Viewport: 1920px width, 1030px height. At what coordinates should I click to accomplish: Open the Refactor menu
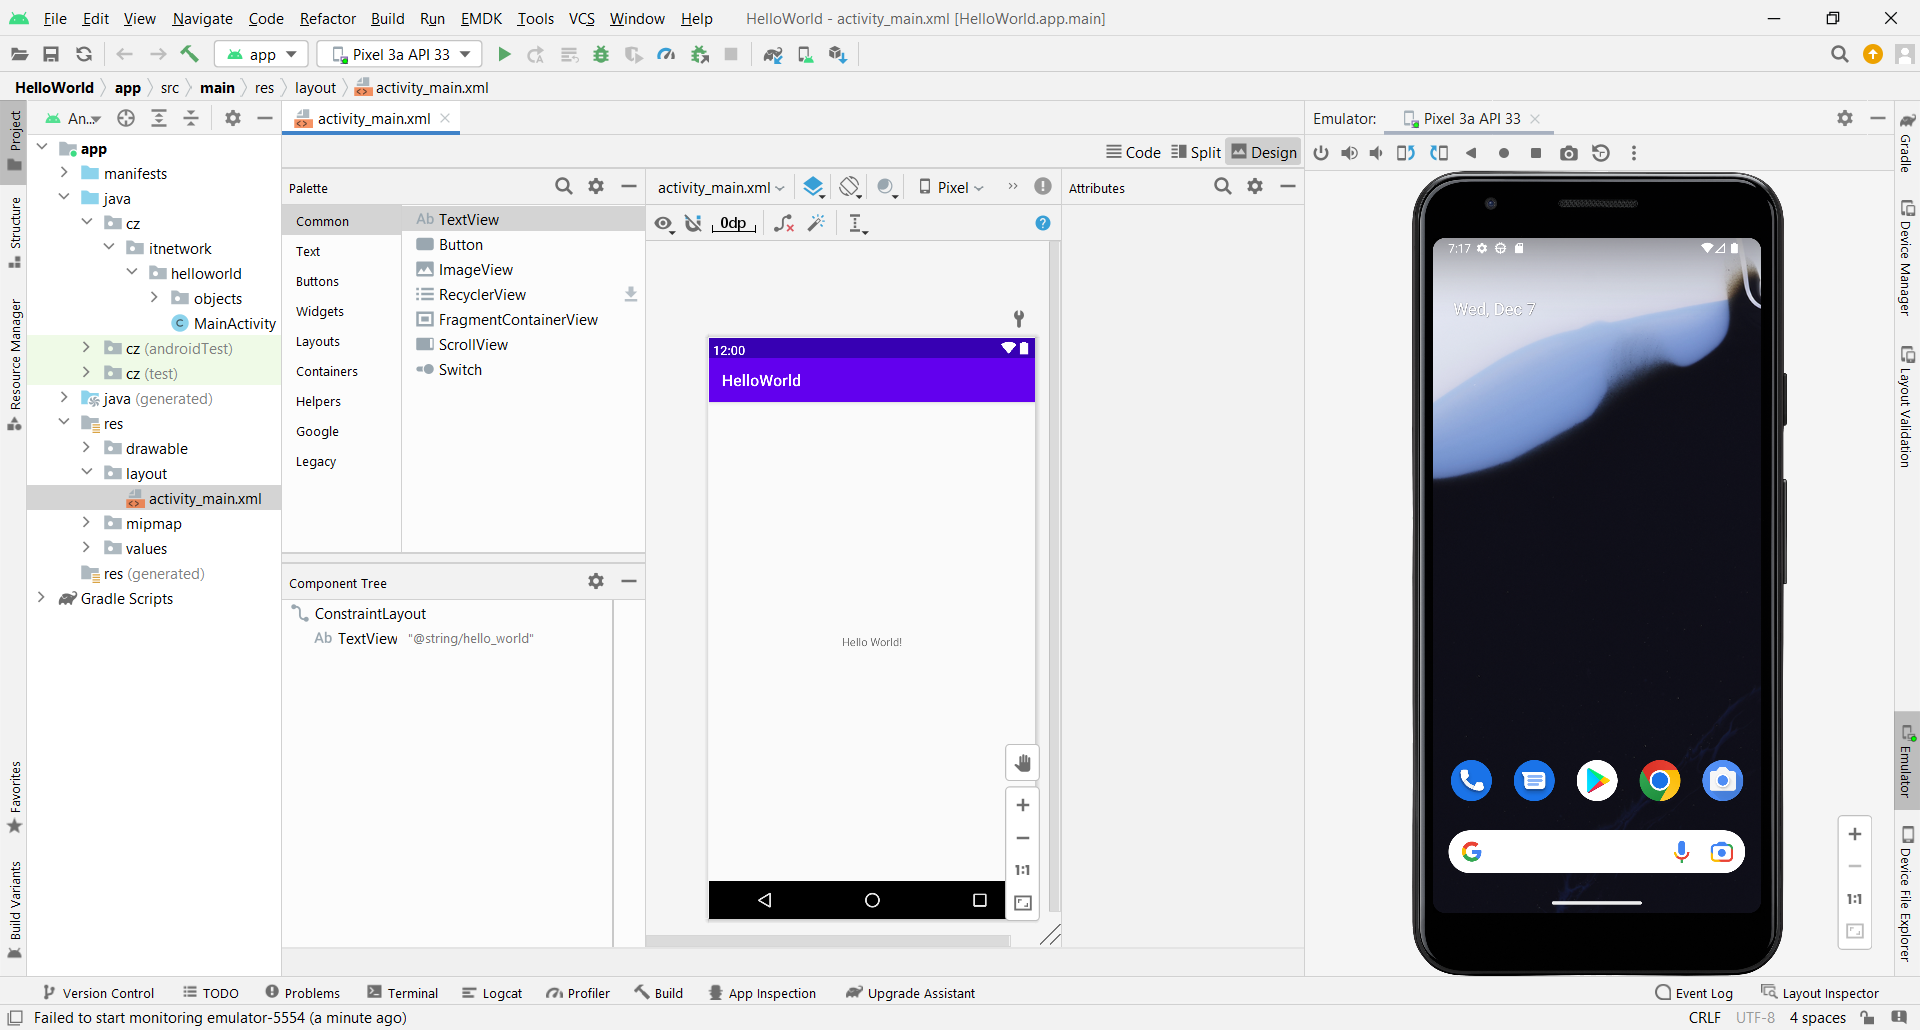point(328,18)
